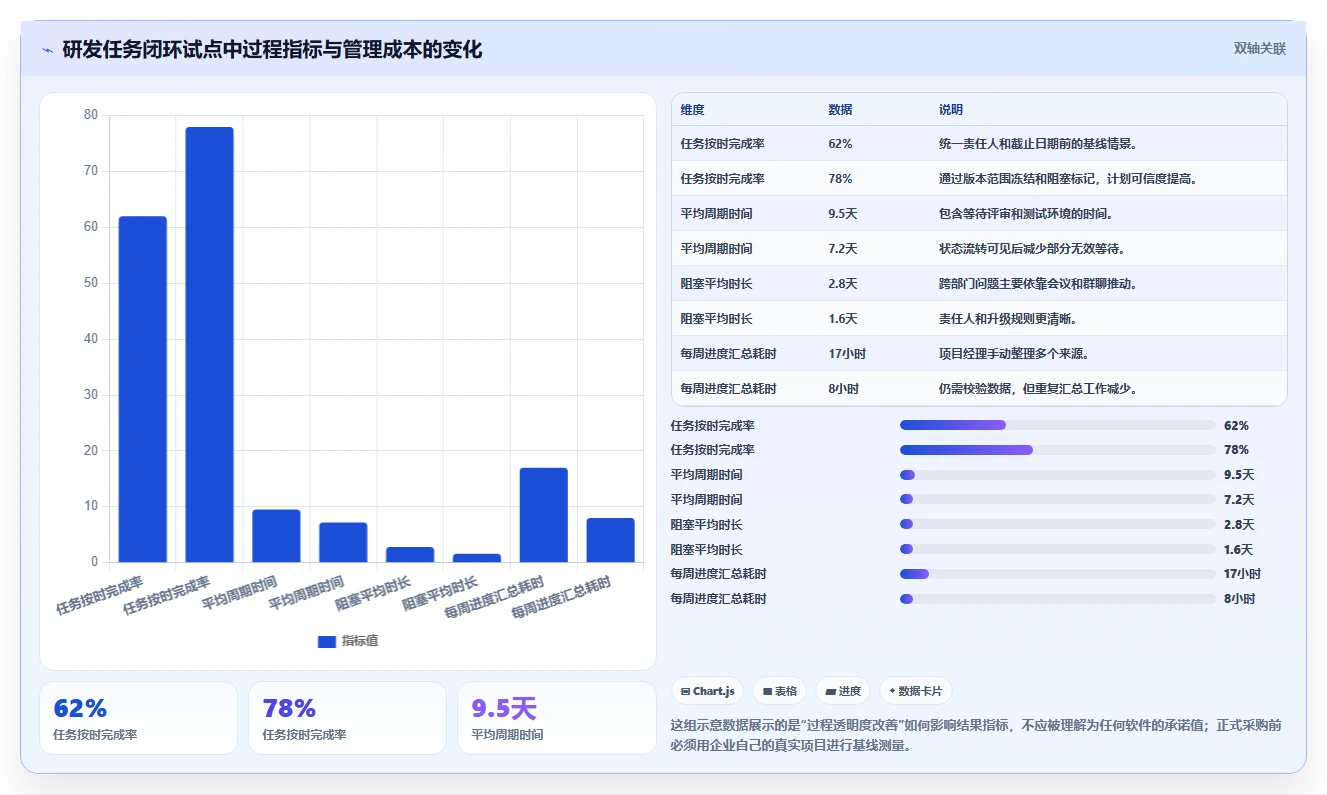The image size is (1327, 795).
Task: Click the chart bar with value 9.5
Action: pyautogui.click(x=276, y=536)
